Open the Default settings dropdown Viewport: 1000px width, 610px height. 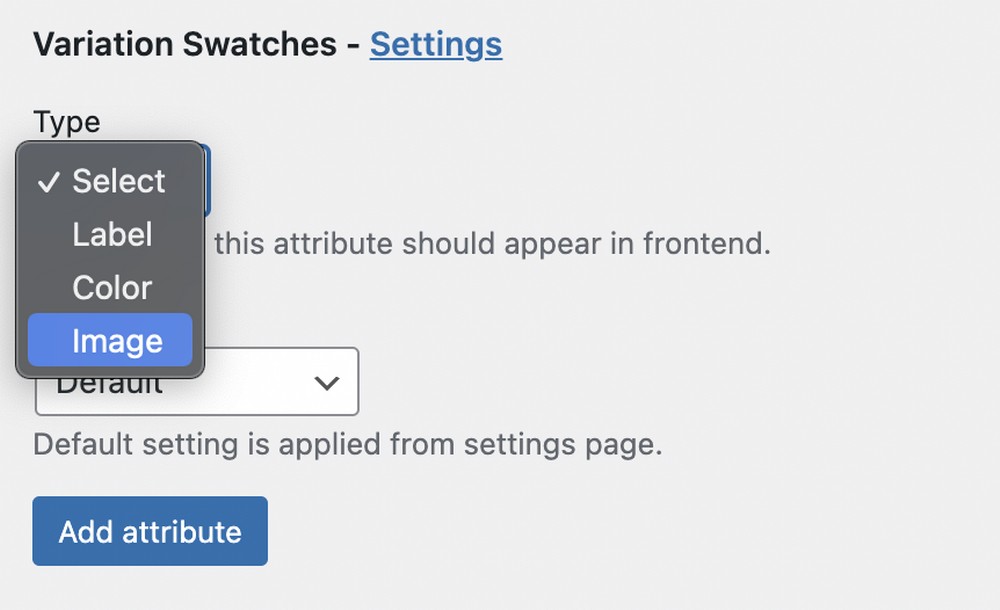coord(197,382)
